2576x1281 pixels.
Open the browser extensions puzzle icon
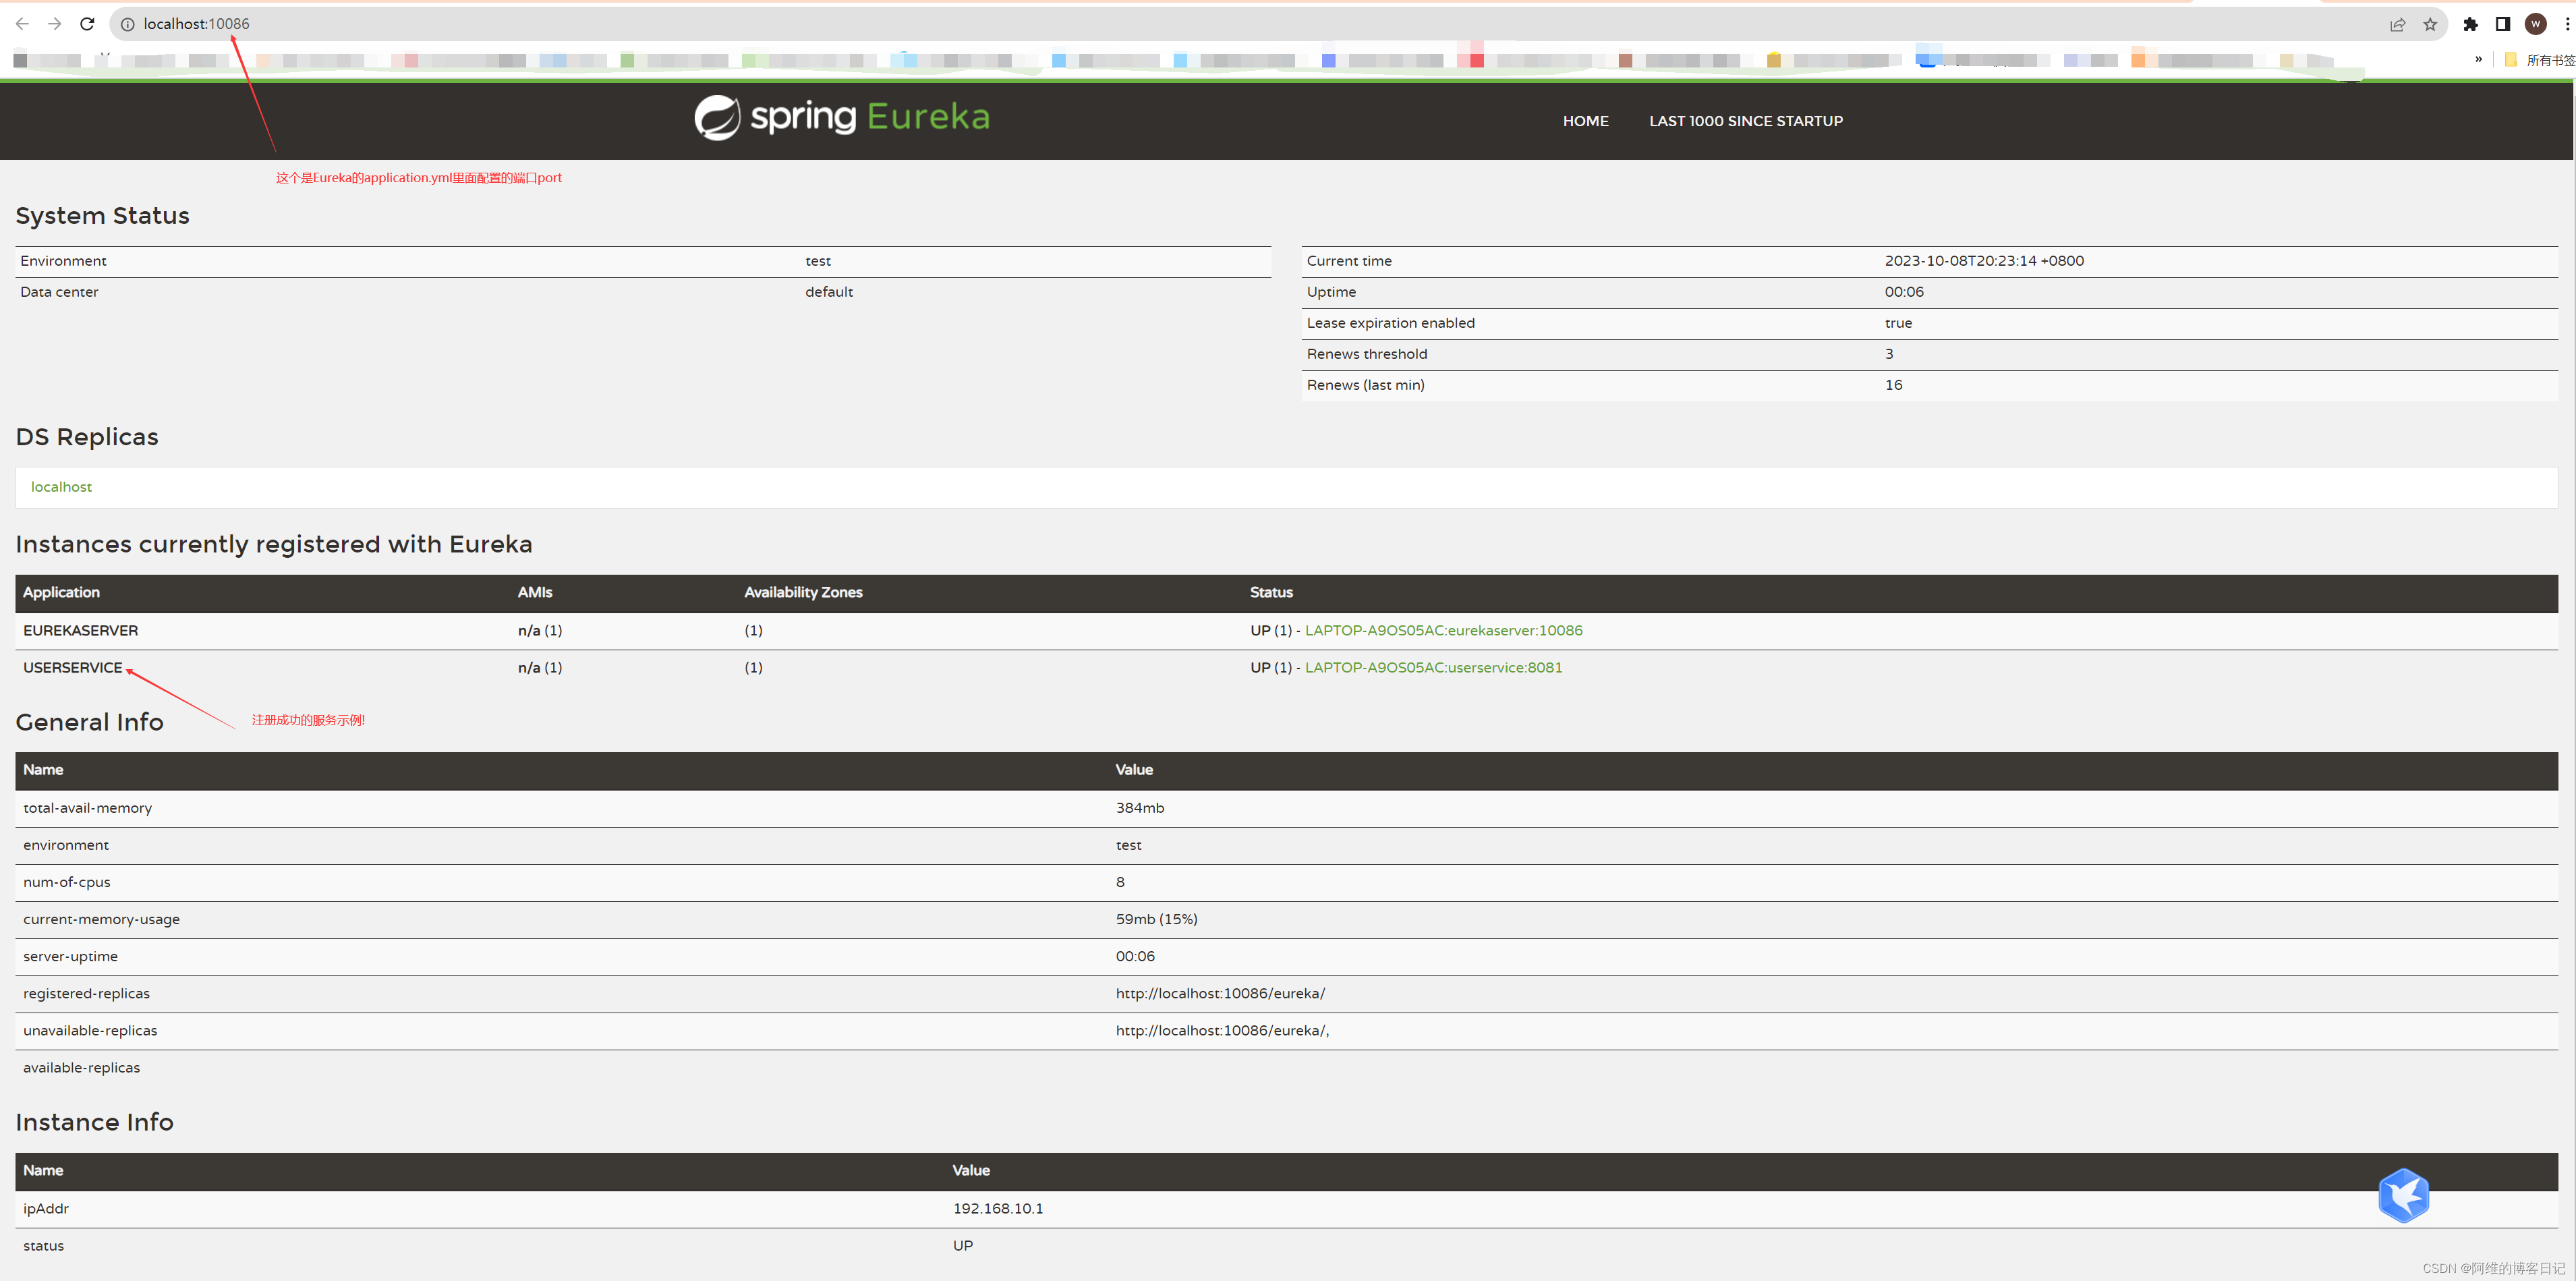click(2470, 24)
